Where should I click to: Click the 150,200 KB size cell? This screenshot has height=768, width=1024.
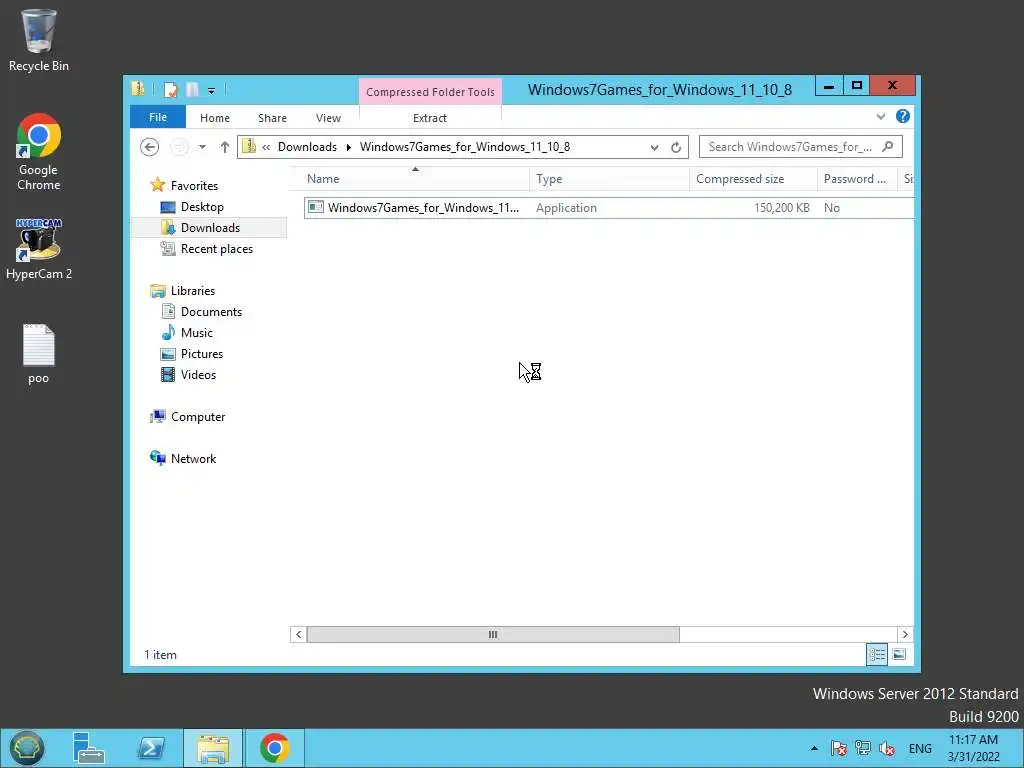click(782, 208)
